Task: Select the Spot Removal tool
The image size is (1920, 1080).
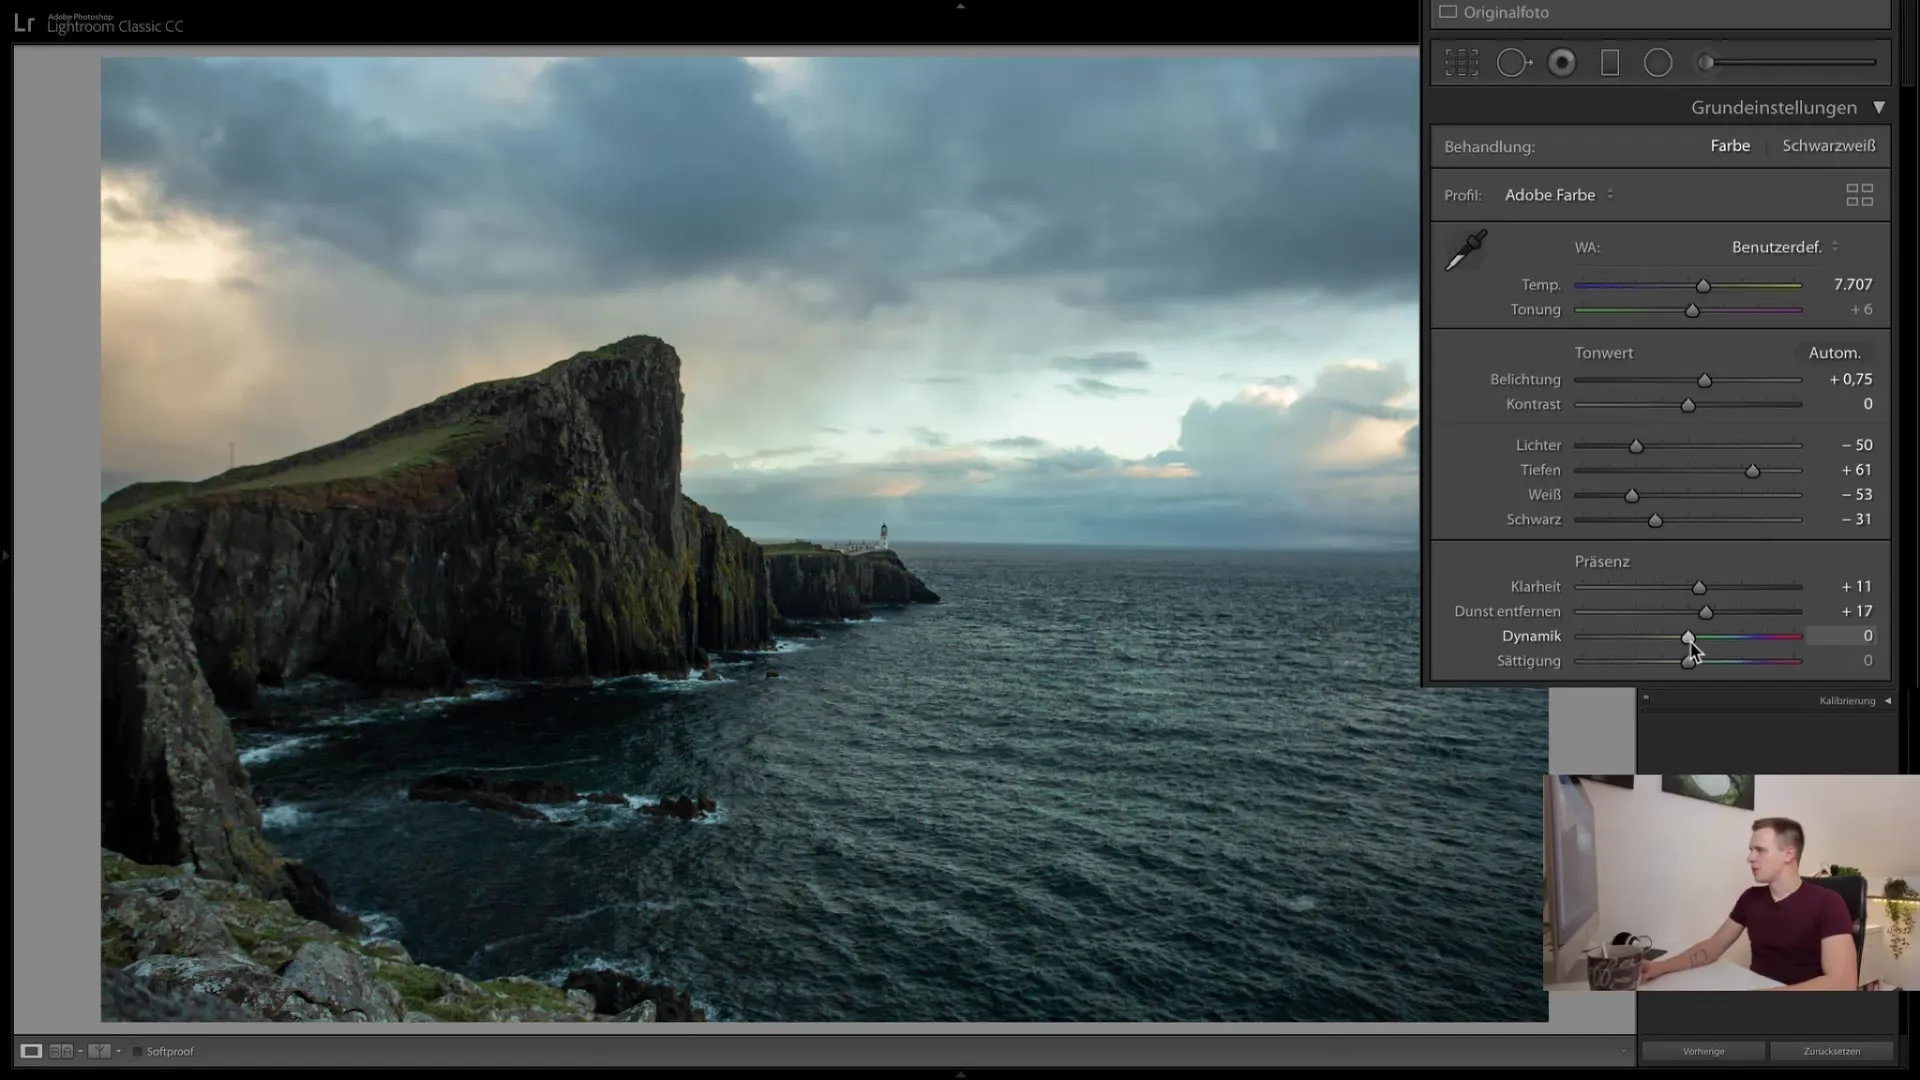Action: coord(1514,63)
